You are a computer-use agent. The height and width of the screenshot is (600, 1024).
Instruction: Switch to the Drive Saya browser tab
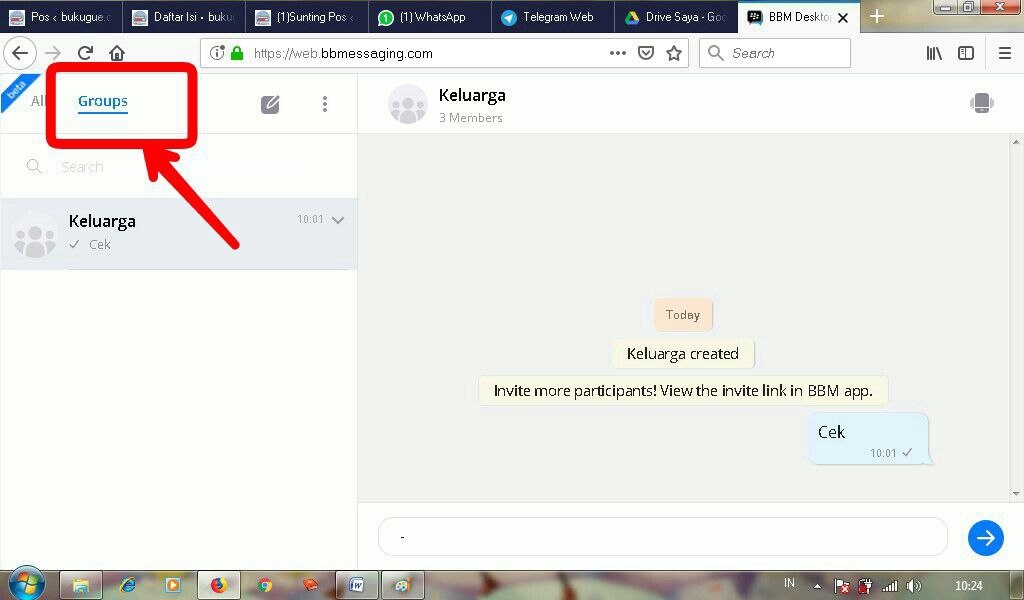pos(675,17)
